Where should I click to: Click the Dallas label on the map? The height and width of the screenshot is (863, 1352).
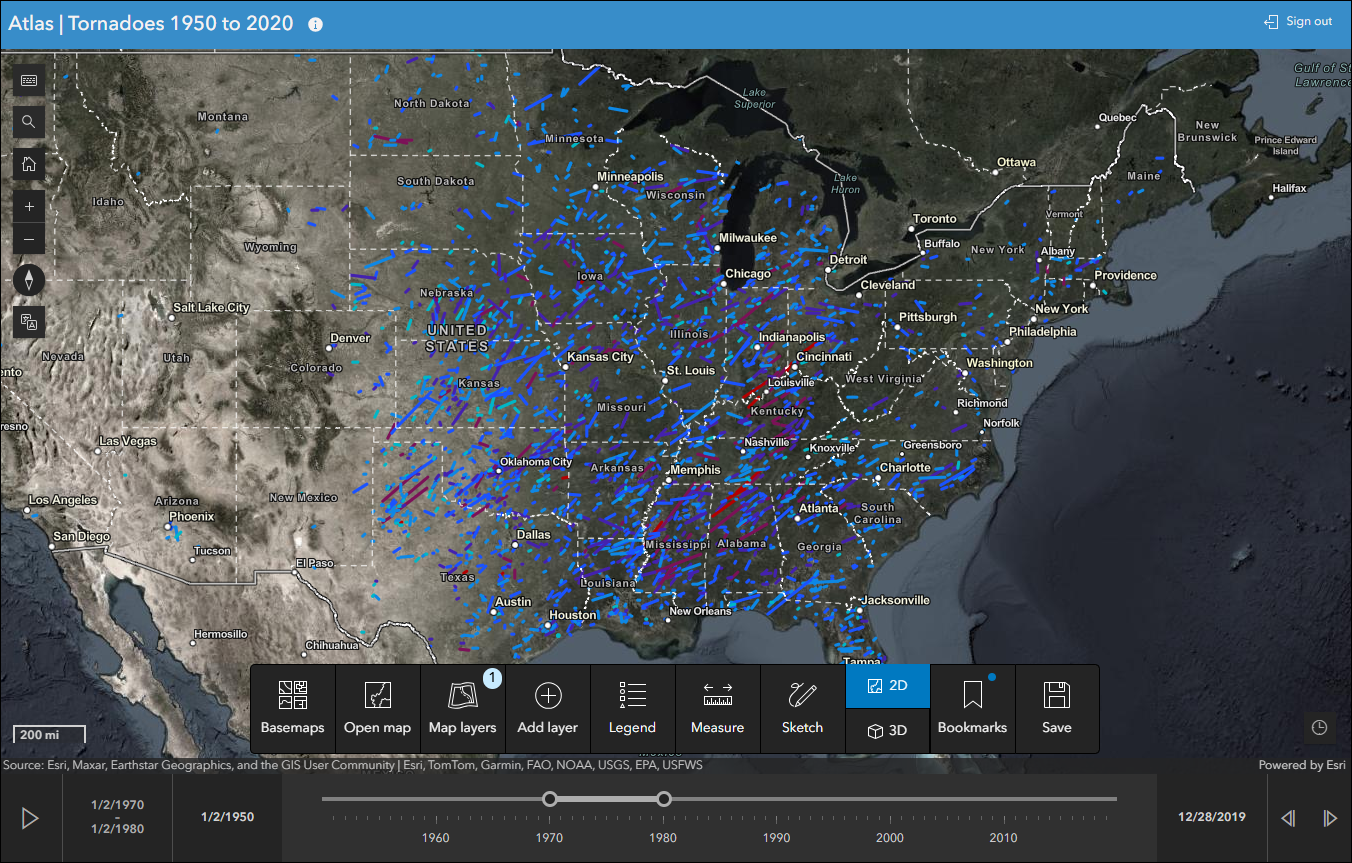pos(533,535)
